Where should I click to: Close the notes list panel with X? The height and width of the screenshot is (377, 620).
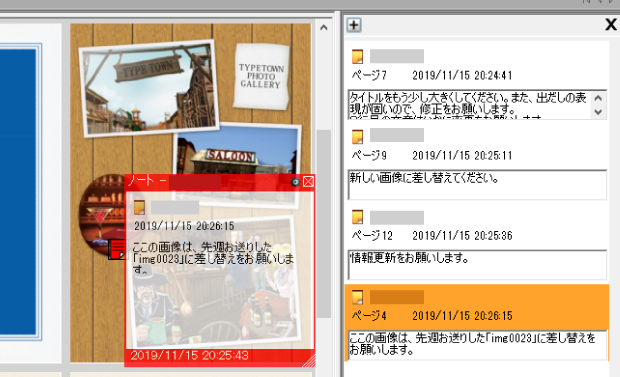coord(611,25)
